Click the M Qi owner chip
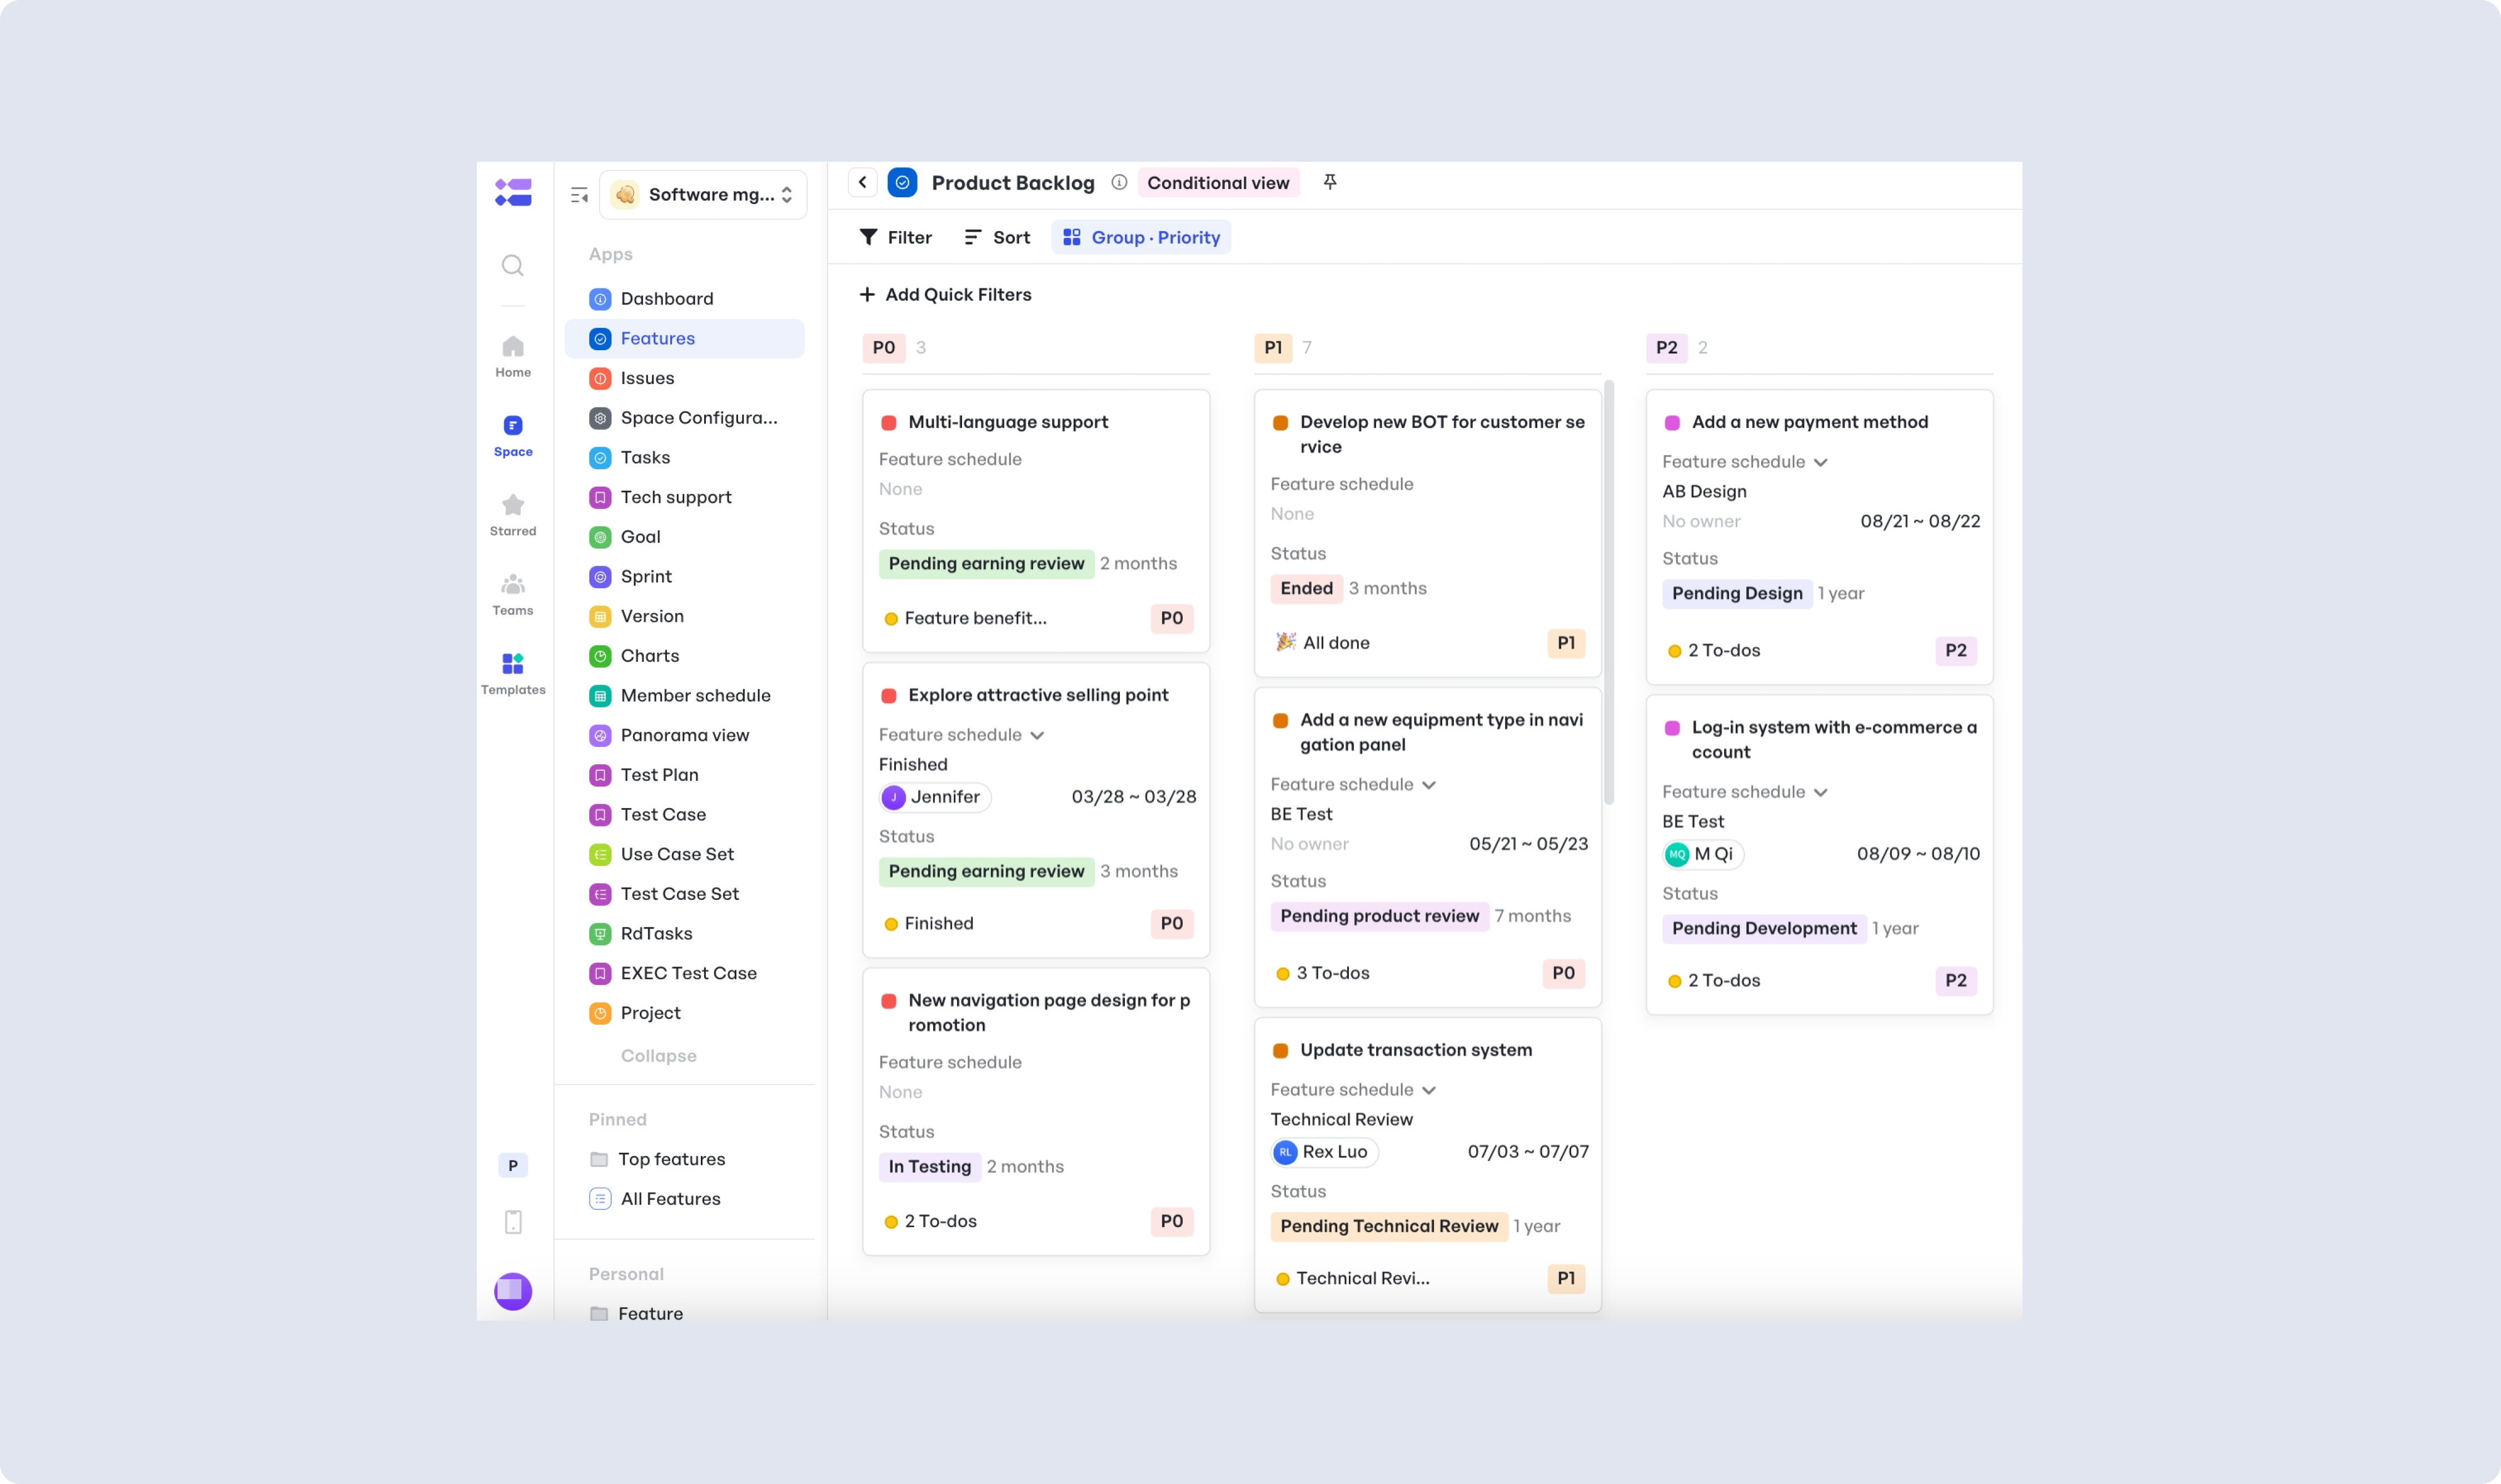This screenshot has width=2501, height=1484. 1702,854
